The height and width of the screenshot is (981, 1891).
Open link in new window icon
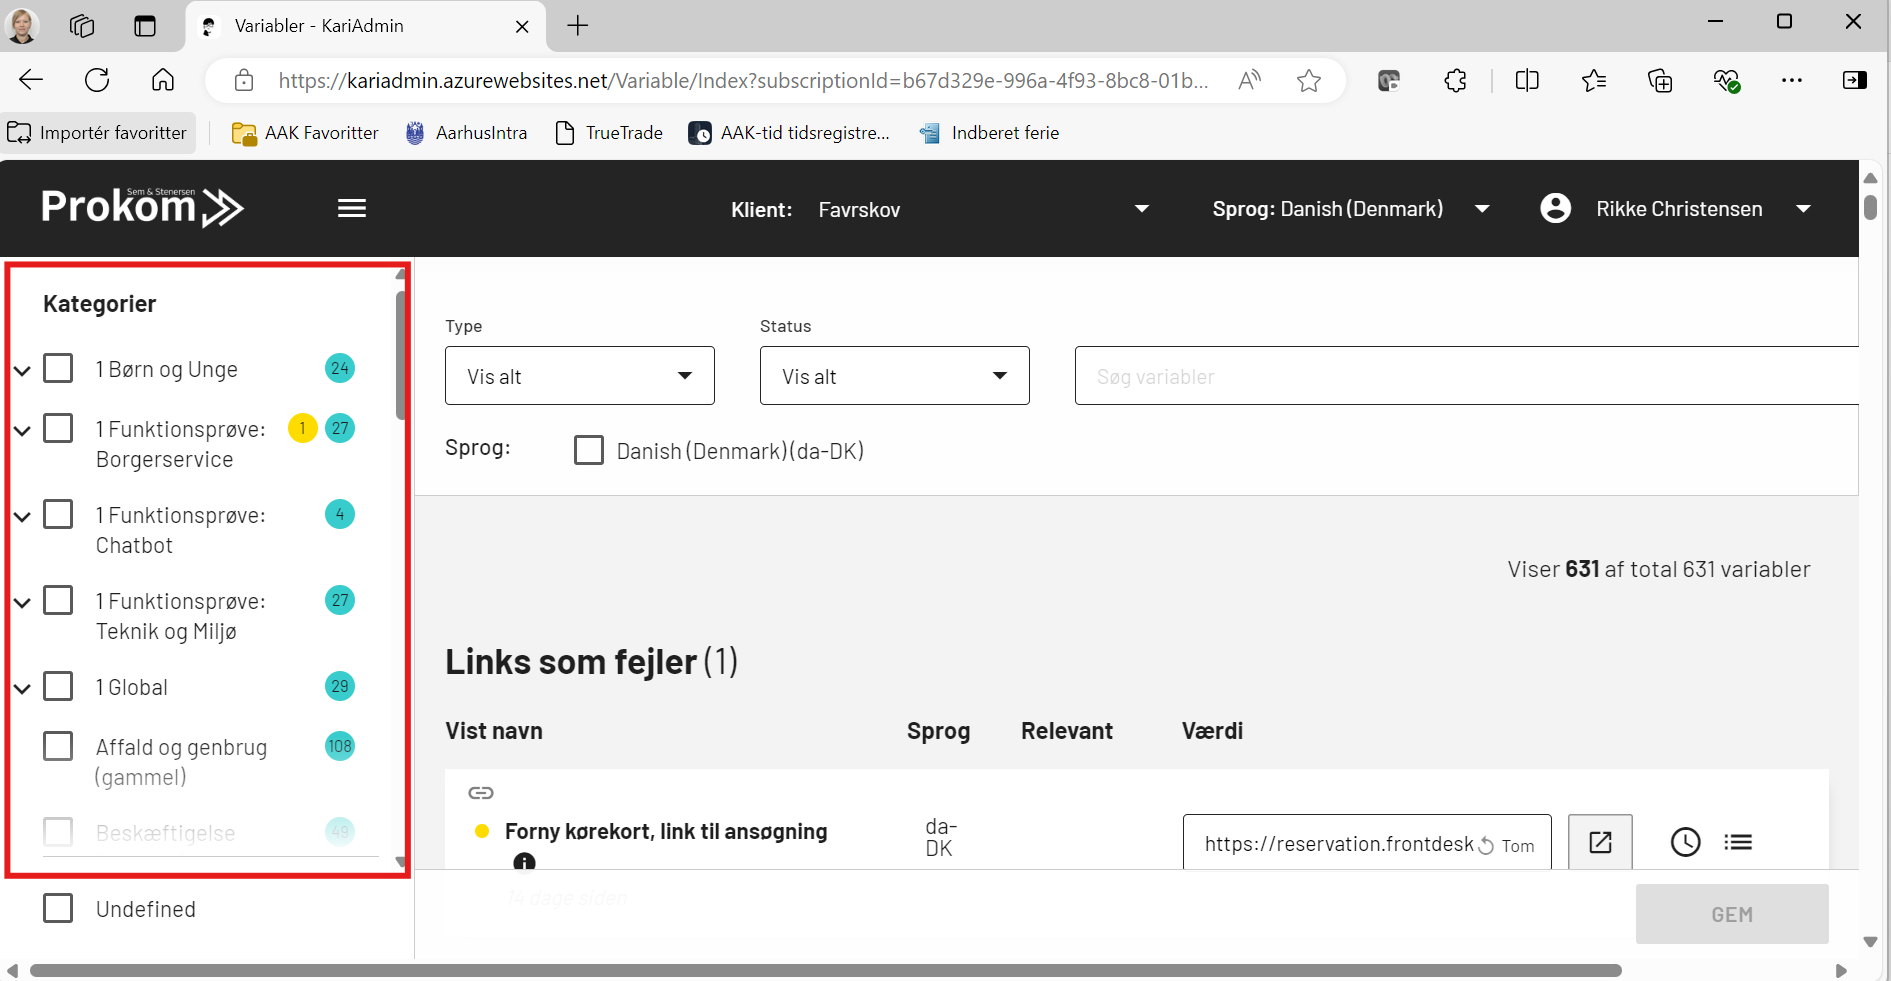click(1599, 842)
